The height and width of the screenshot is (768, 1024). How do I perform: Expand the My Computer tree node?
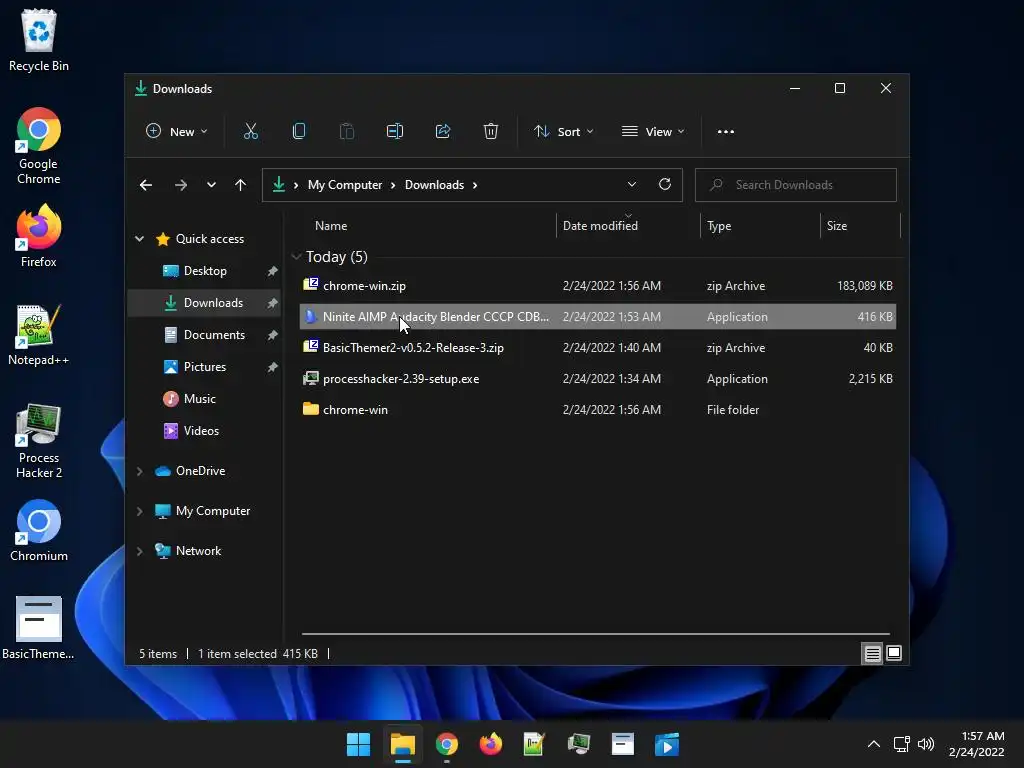pyautogui.click(x=139, y=511)
